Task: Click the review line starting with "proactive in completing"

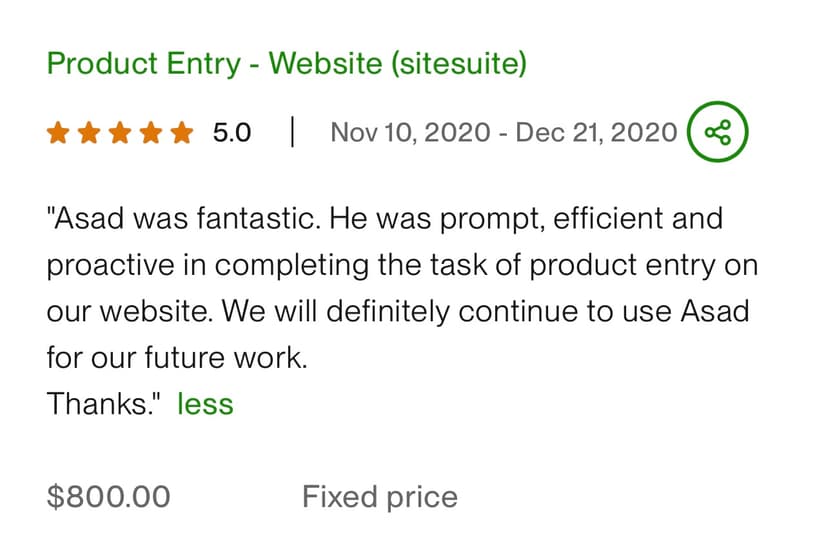Action: (402, 265)
